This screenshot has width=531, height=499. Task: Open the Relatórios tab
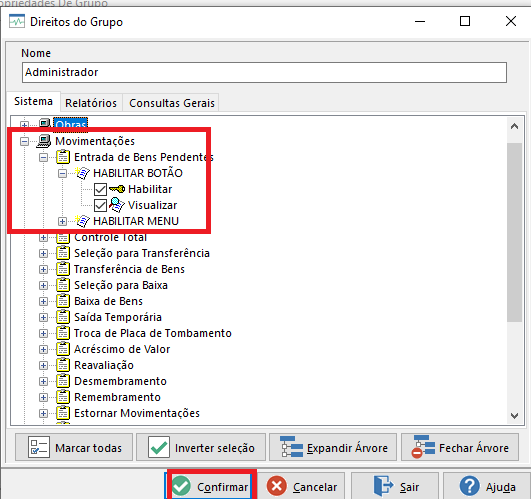91,103
